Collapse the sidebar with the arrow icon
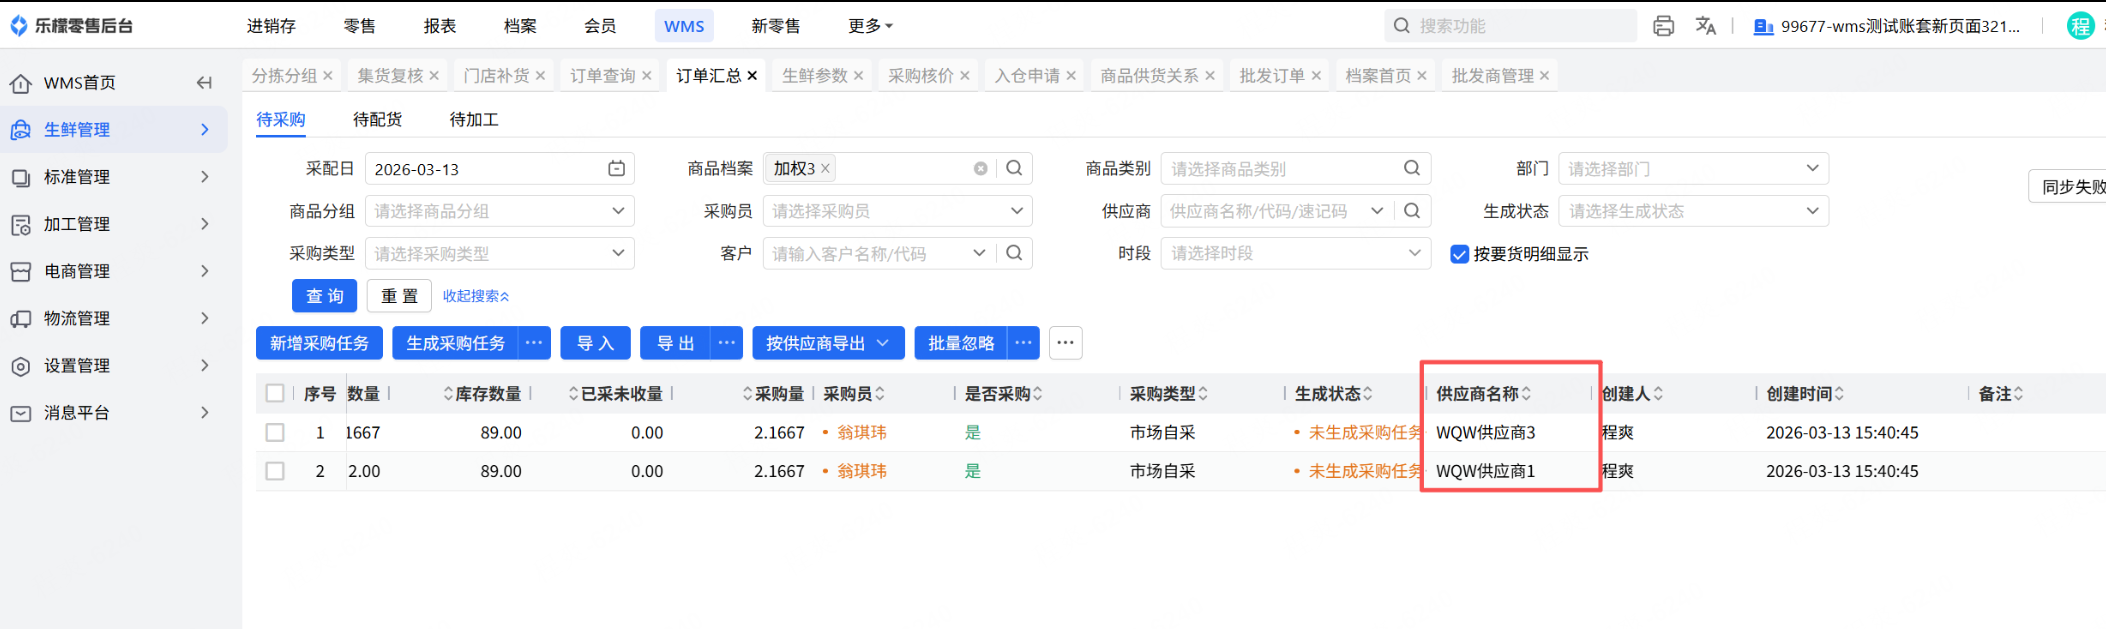2106x629 pixels. (204, 83)
